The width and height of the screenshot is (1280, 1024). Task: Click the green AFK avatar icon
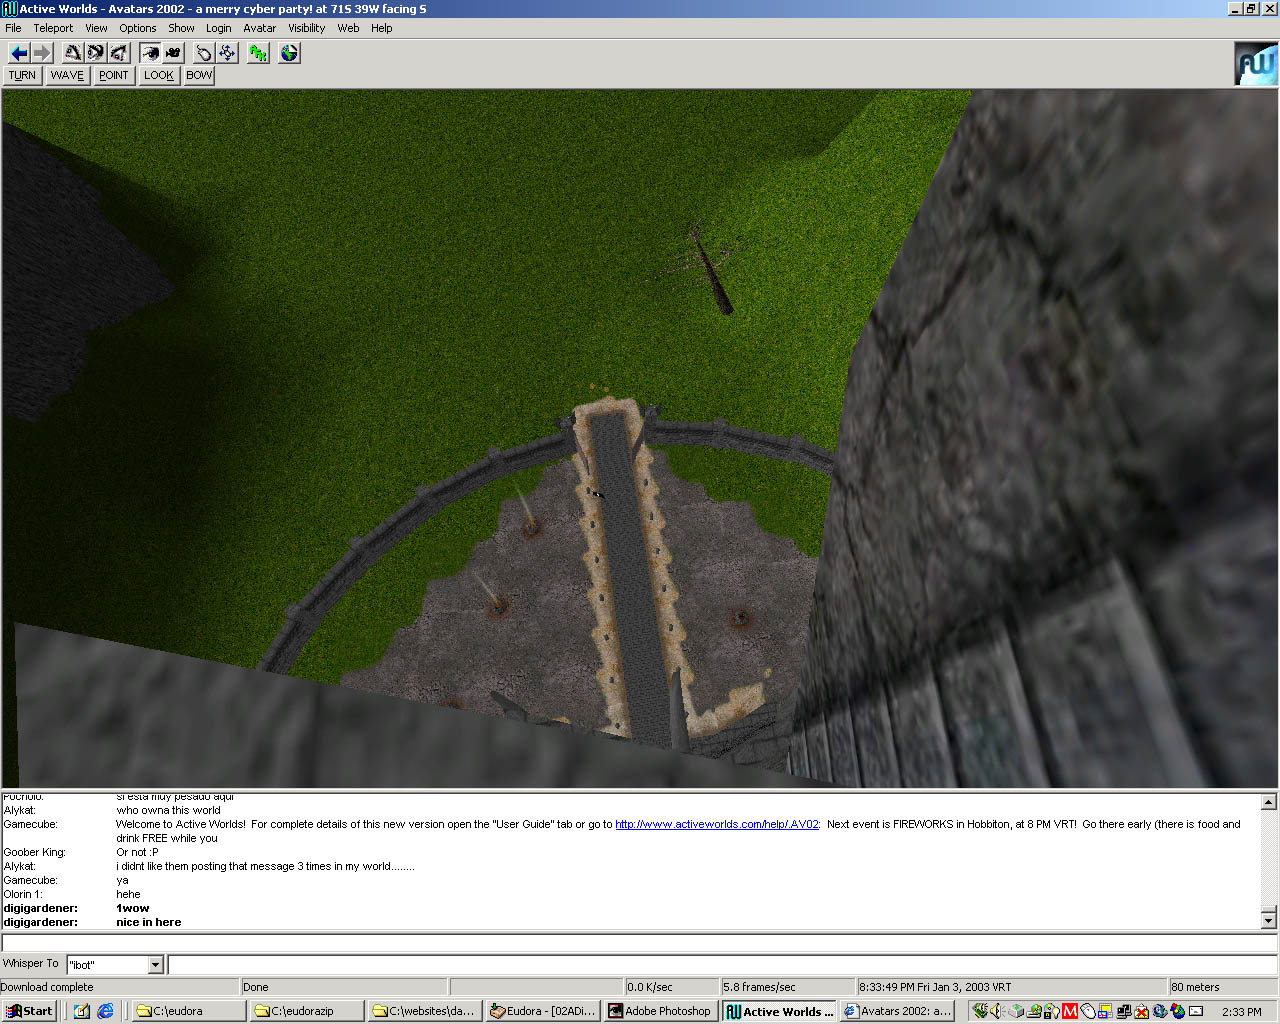tap(258, 53)
